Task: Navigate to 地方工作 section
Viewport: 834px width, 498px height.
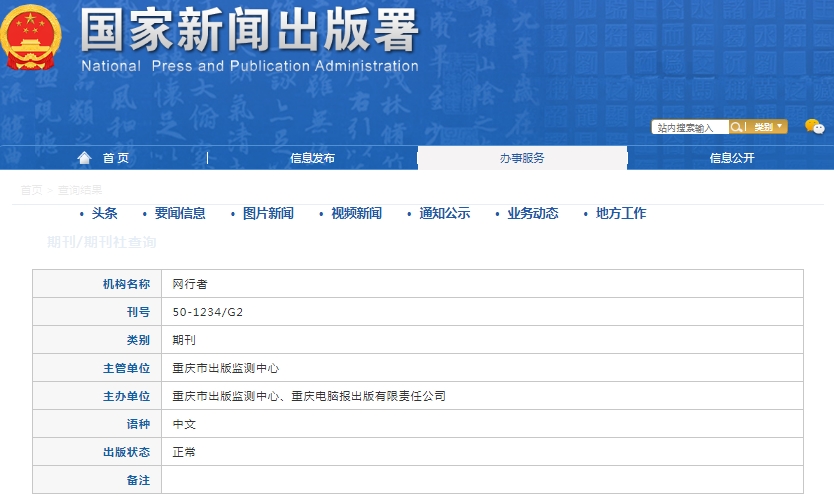Action: [x=620, y=213]
